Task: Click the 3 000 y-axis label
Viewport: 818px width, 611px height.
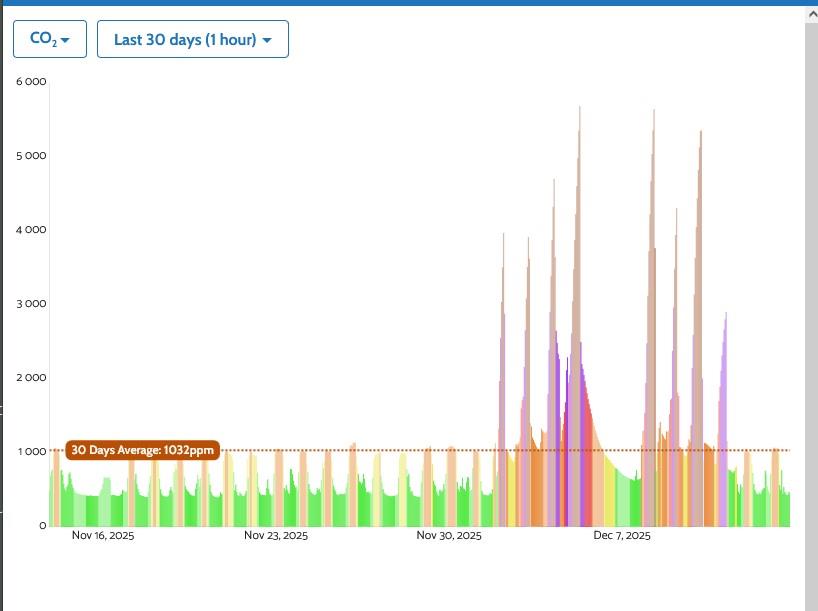Action: point(31,303)
